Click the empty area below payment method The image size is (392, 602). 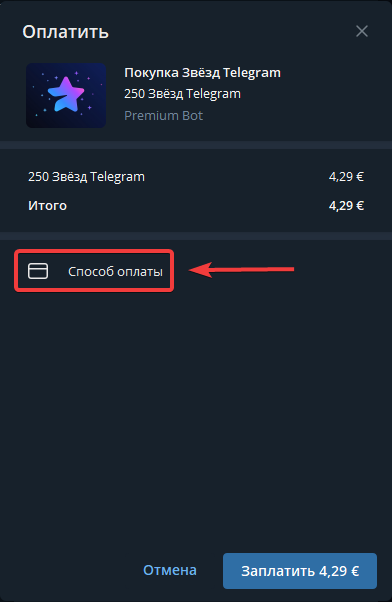tap(196, 418)
